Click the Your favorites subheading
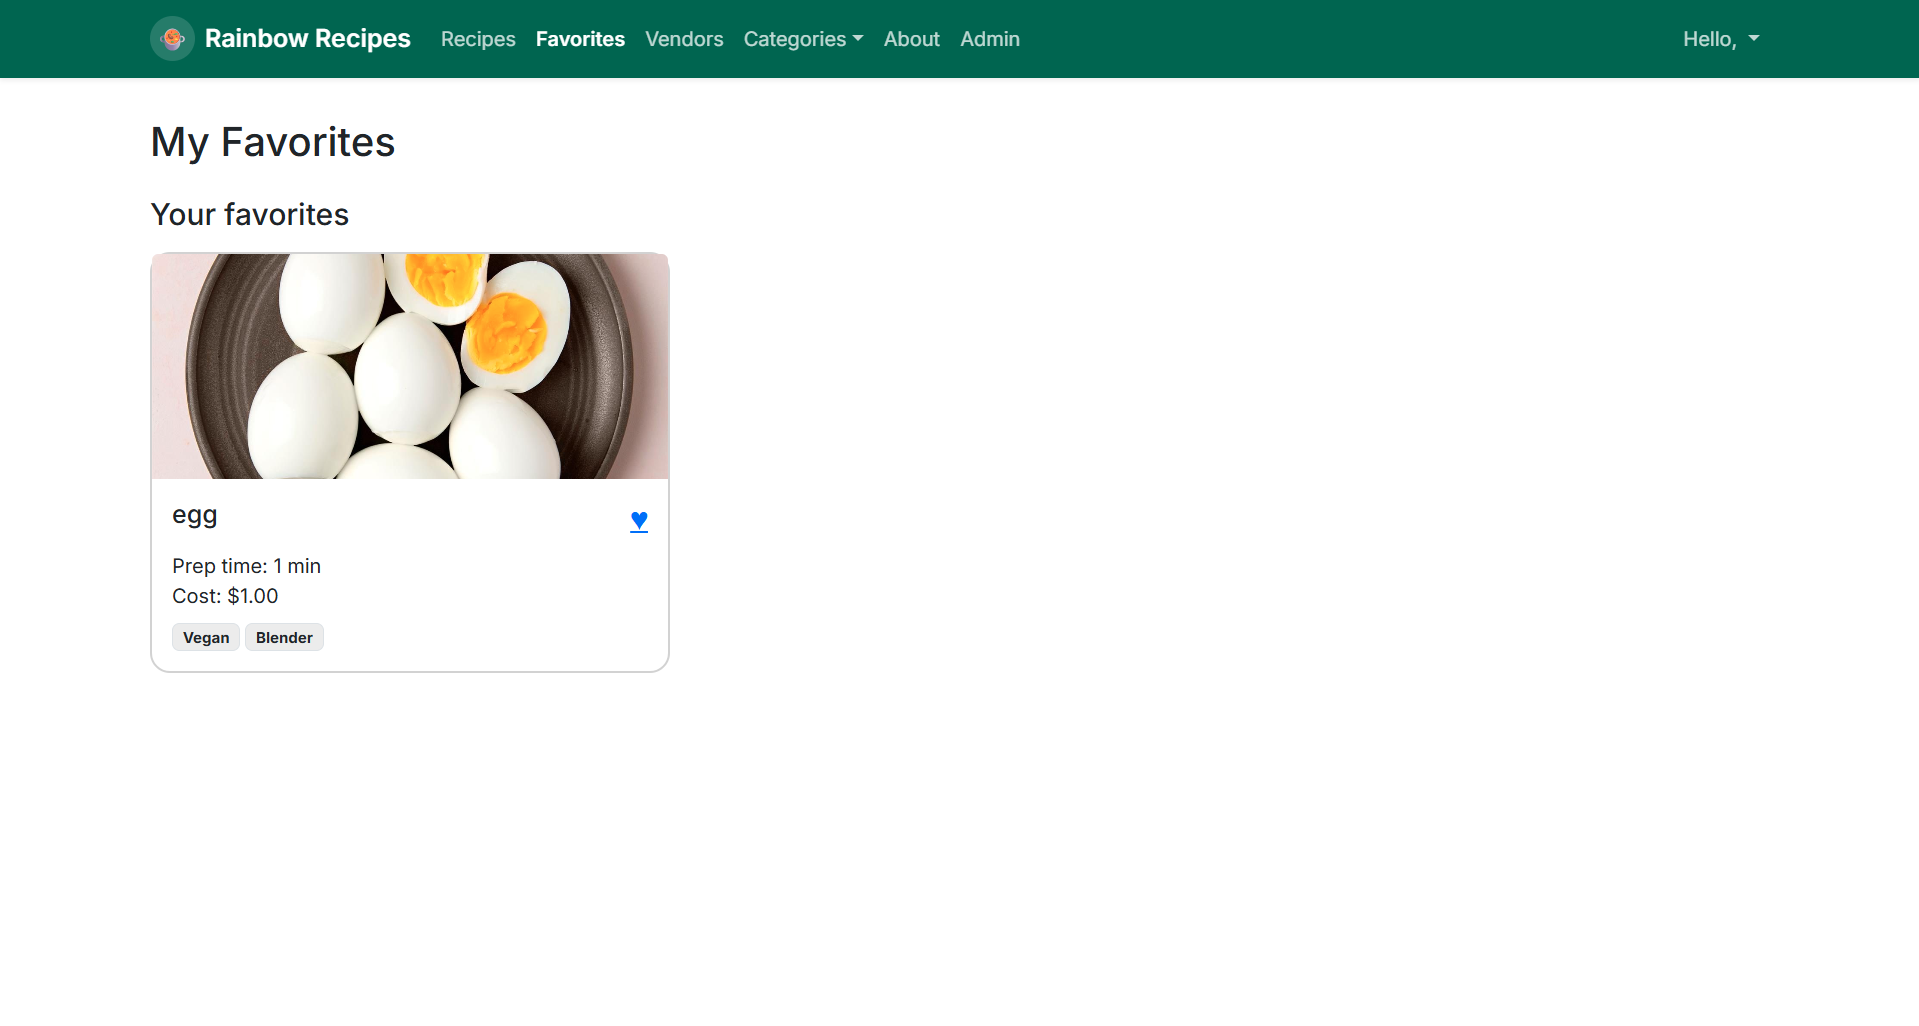 [x=250, y=215]
